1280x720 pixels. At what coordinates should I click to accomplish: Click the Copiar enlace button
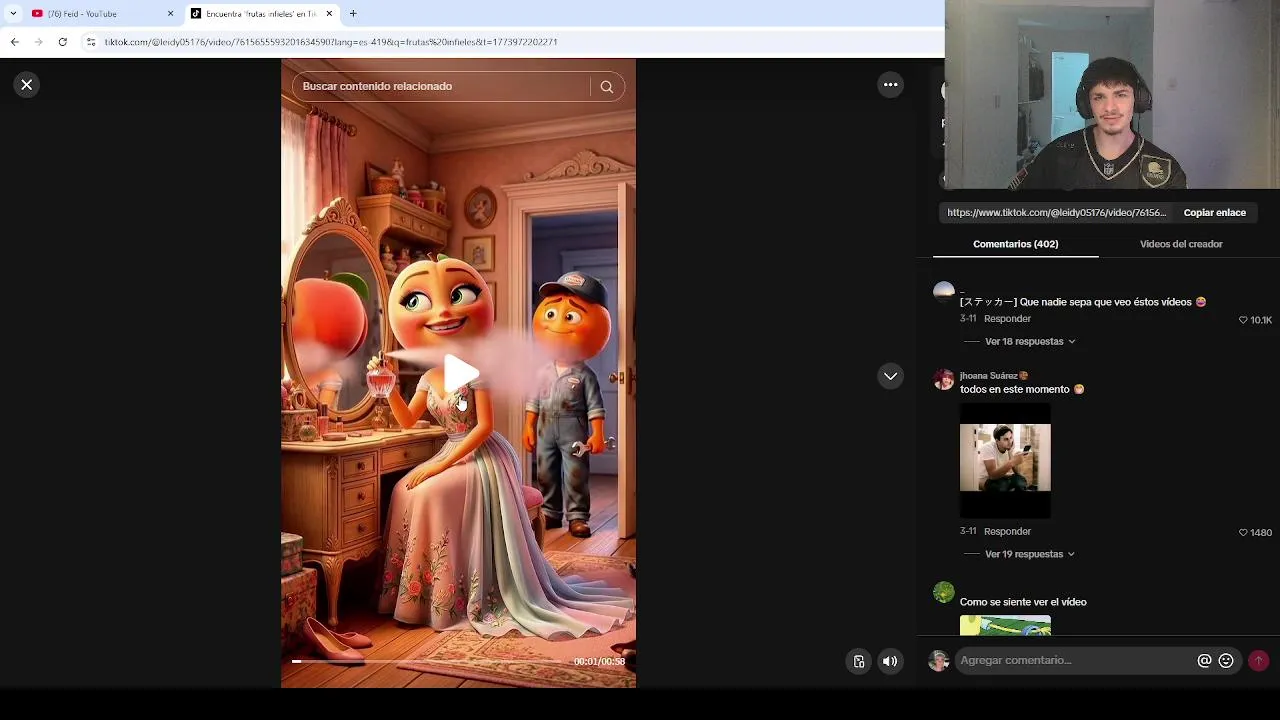(x=1214, y=213)
